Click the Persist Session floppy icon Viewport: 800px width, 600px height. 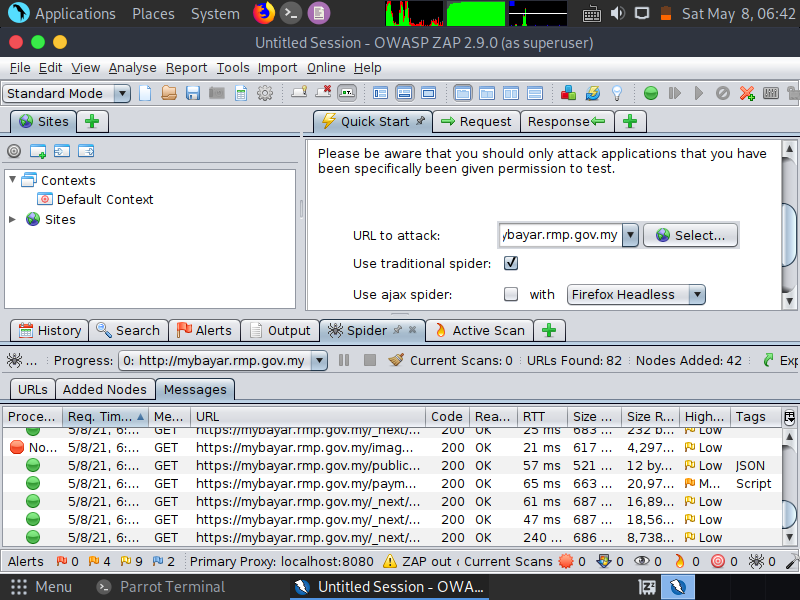pos(193,93)
